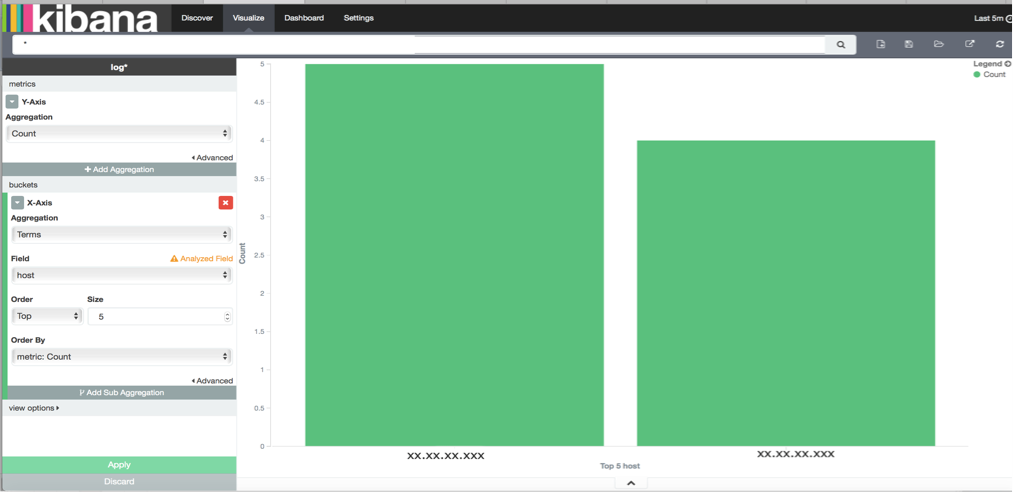1013x492 pixels.
Task: Click the query search input field
Action: coord(419,45)
